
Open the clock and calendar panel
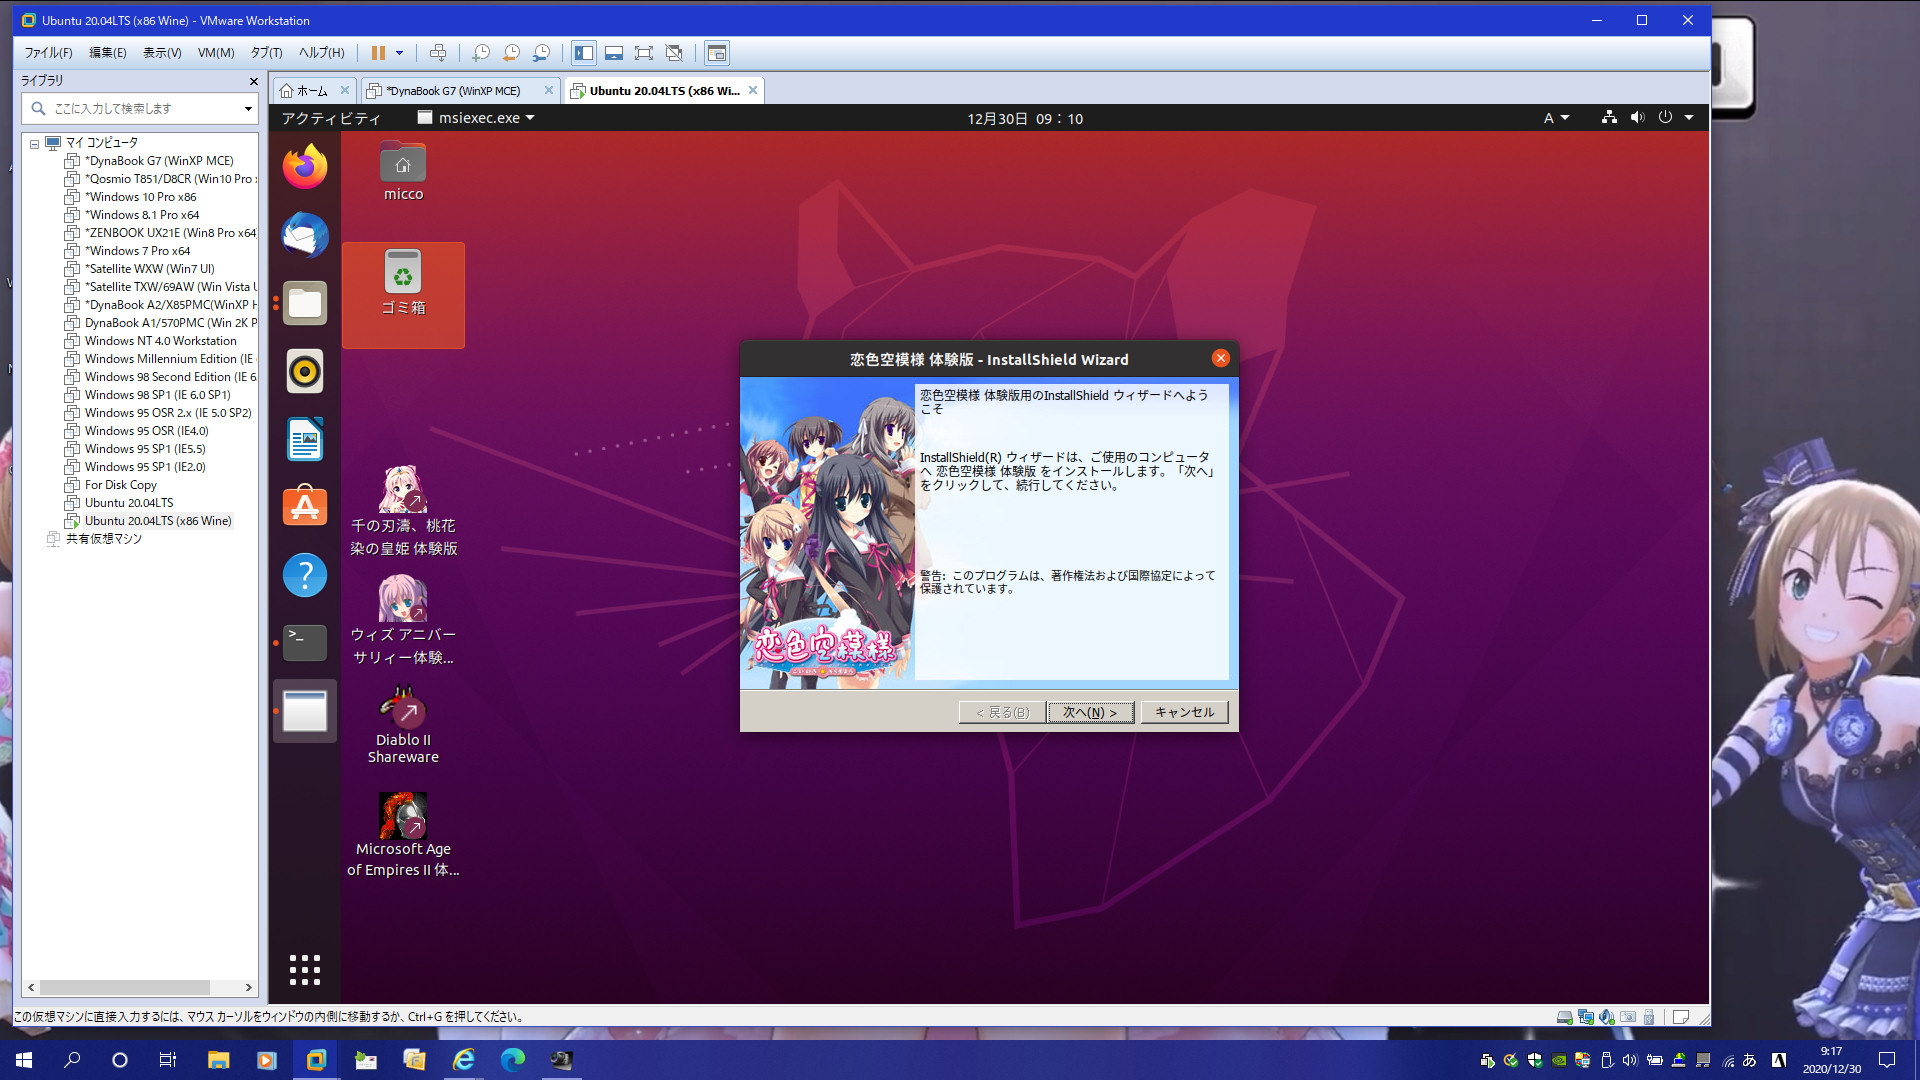(1025, 118)
